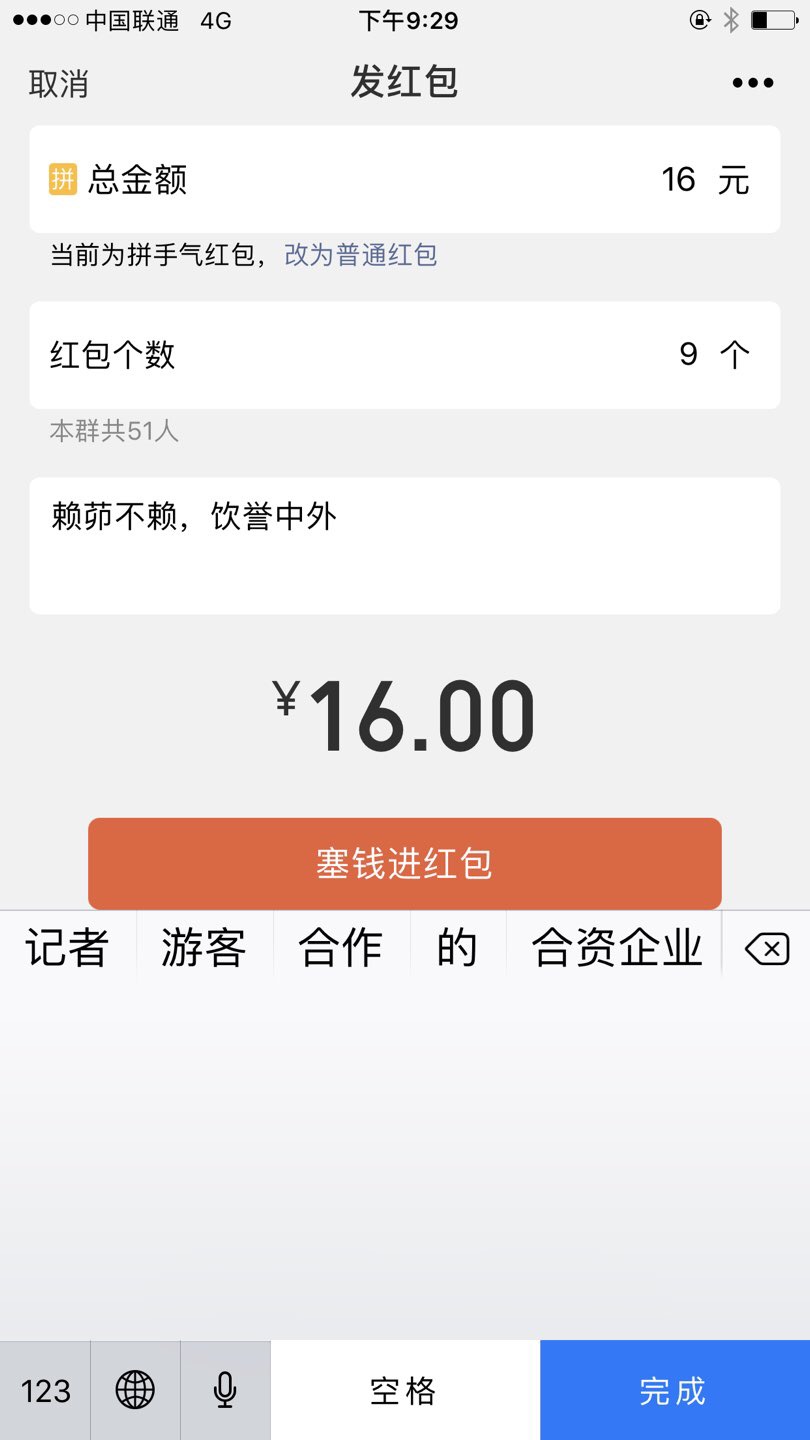Switch to the 123 numeric keyboard

click(46, 1390)
